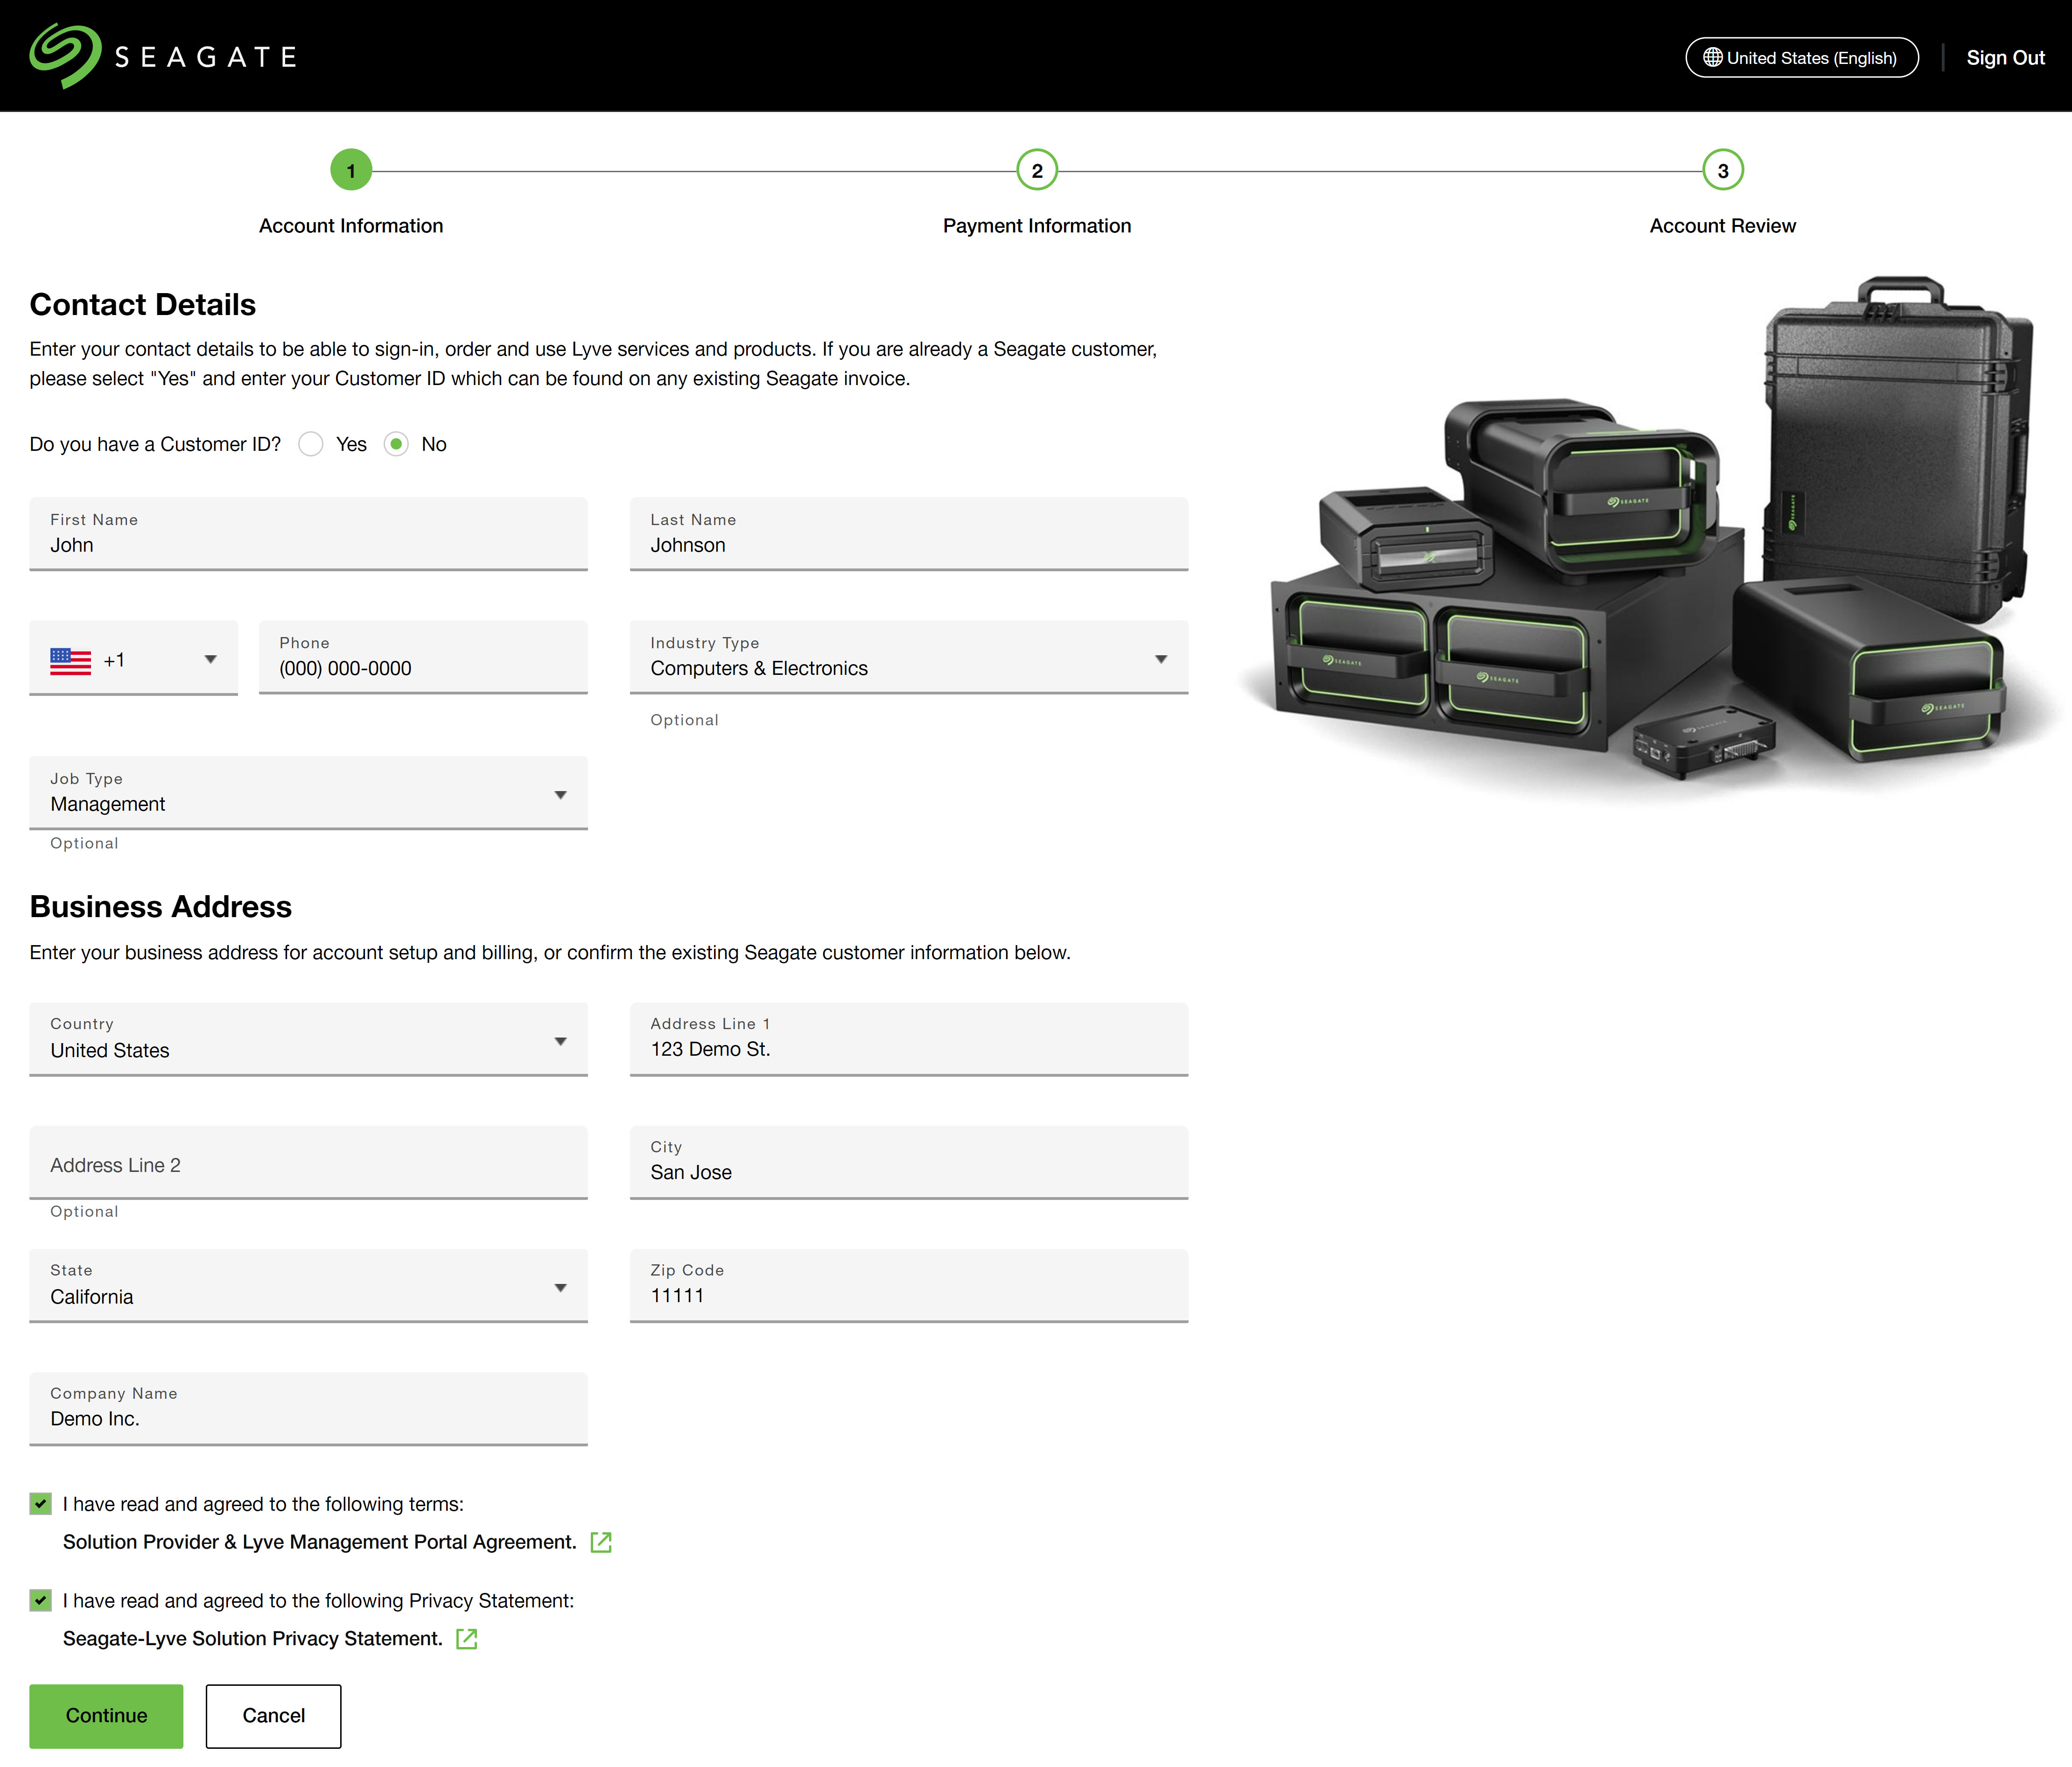This screenshot has width=2072, height=1767.
Task: Open the State dropdown
Action: 308,1286
